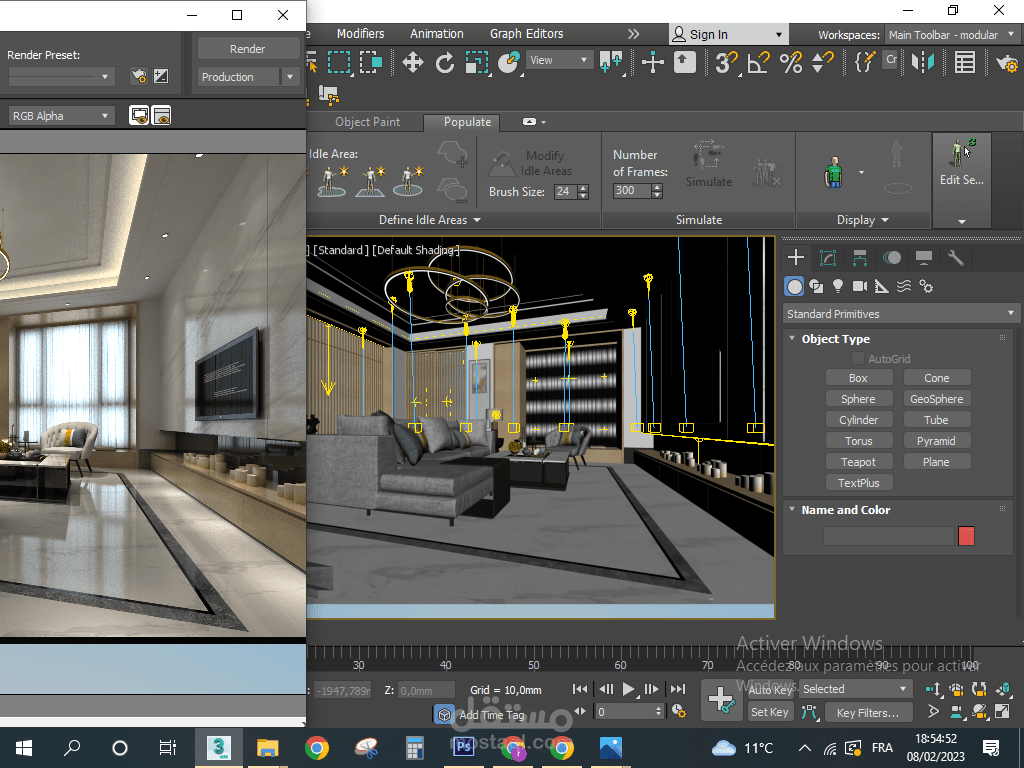
Task: Open the Standard Primitives dropdown
Action: [x=901, y=314]
